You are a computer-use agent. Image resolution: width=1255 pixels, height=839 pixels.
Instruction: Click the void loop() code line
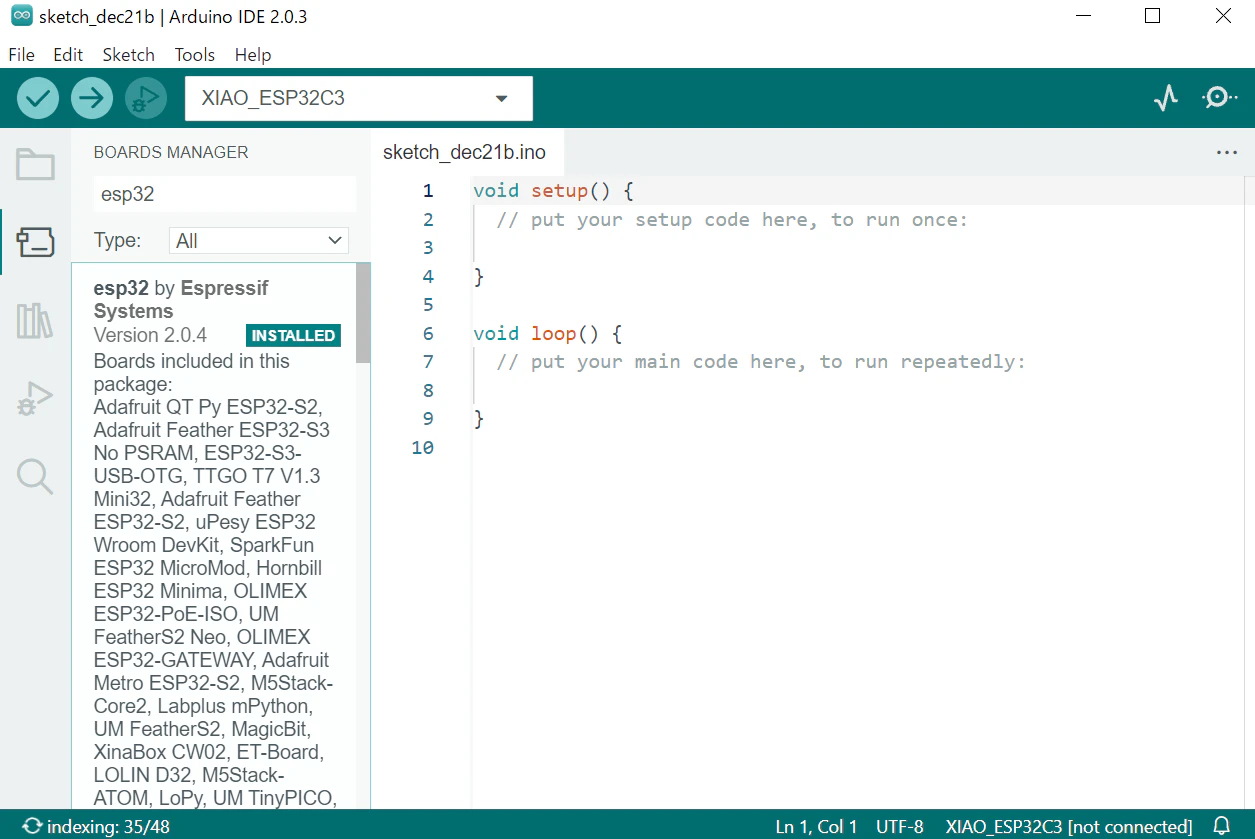point(548,333)
